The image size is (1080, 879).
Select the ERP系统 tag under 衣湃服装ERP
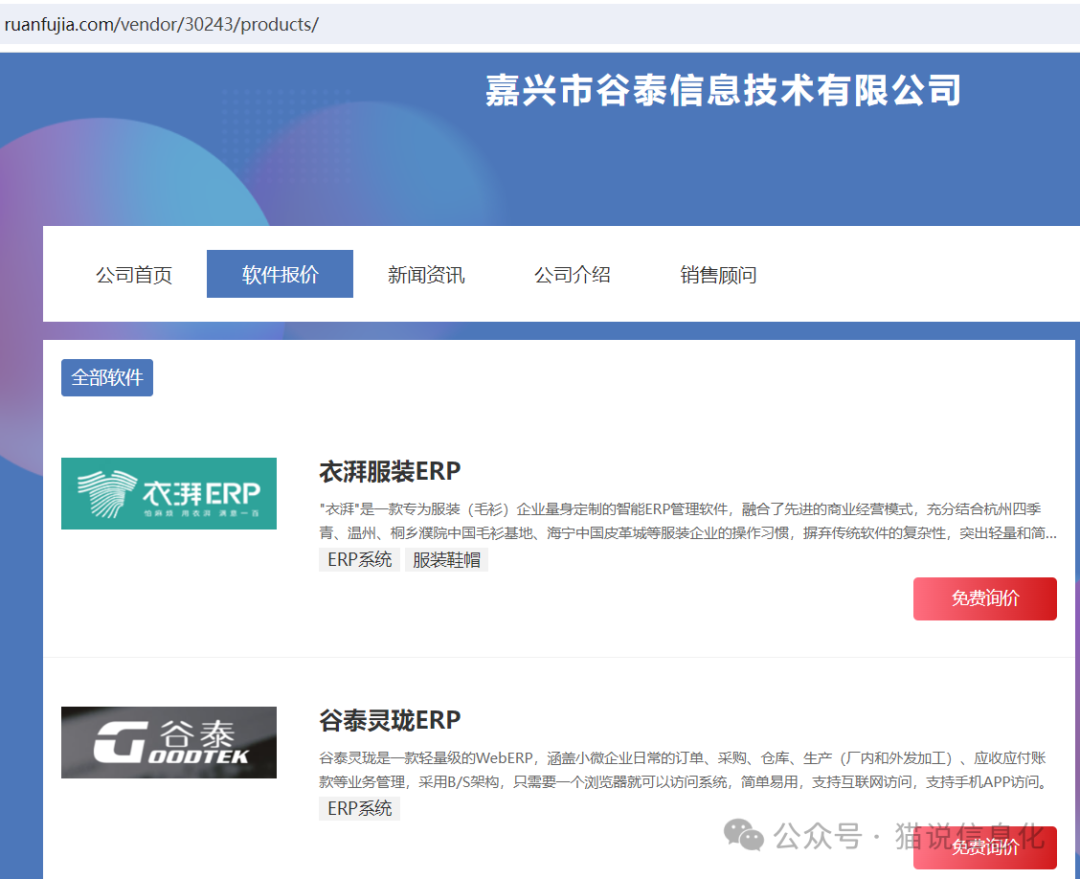pyautogui.click(x=360, y=559)
